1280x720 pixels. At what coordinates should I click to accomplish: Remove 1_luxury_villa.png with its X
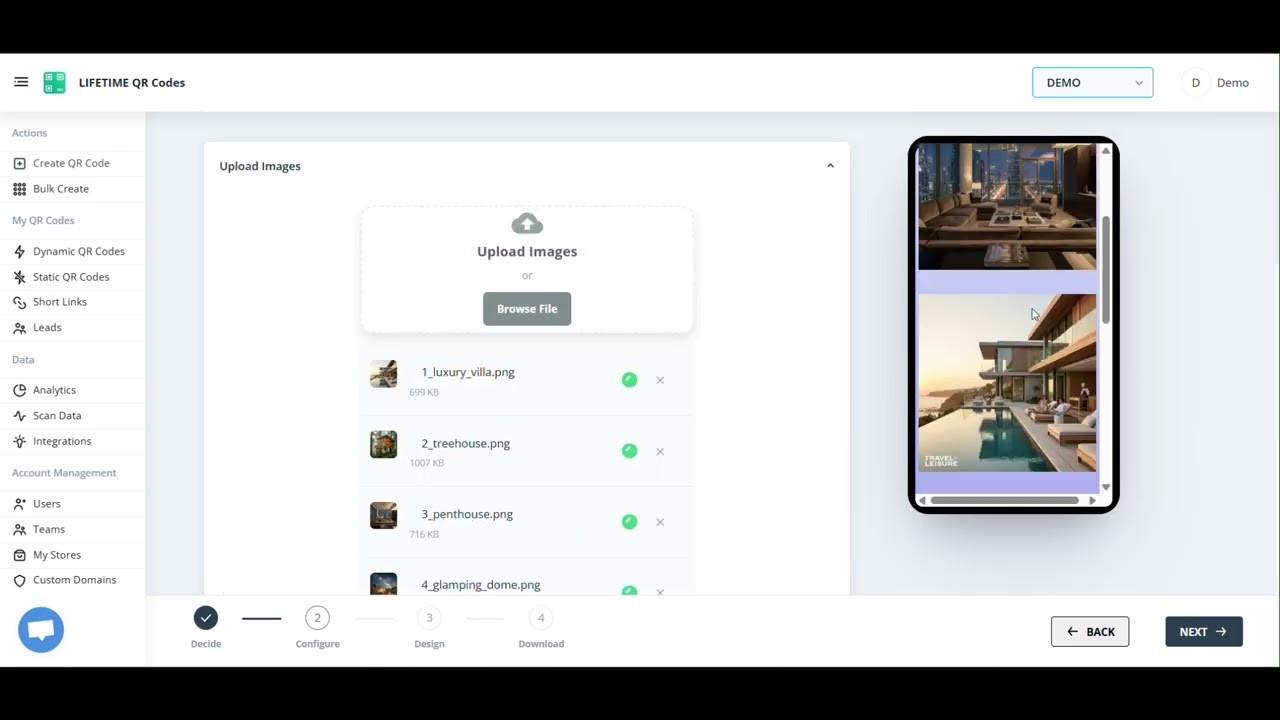(660, 380)
